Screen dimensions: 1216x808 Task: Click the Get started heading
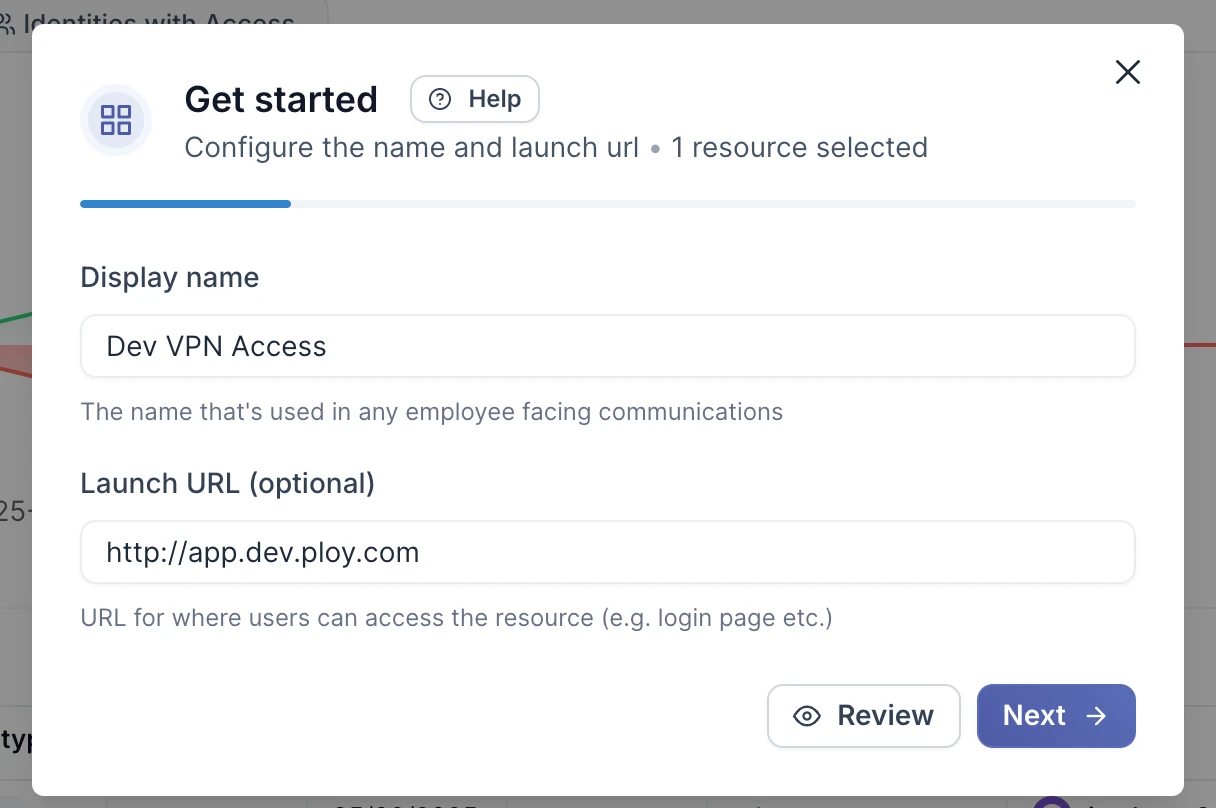pos(281,100)
